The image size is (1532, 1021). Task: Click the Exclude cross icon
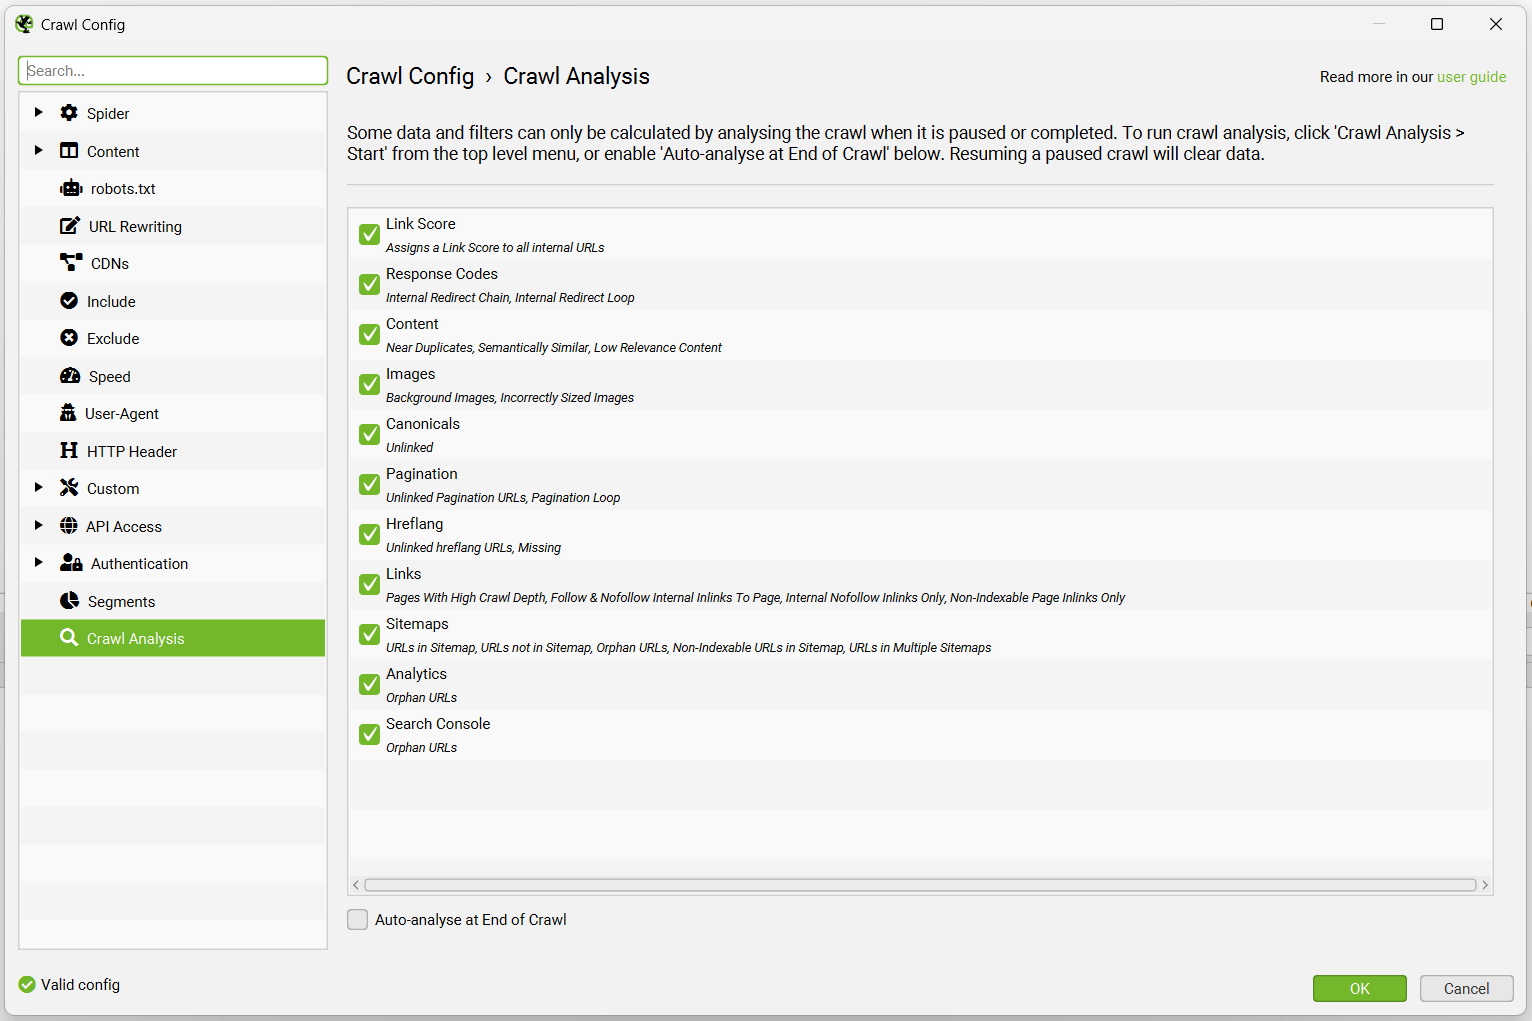(70, 338)
